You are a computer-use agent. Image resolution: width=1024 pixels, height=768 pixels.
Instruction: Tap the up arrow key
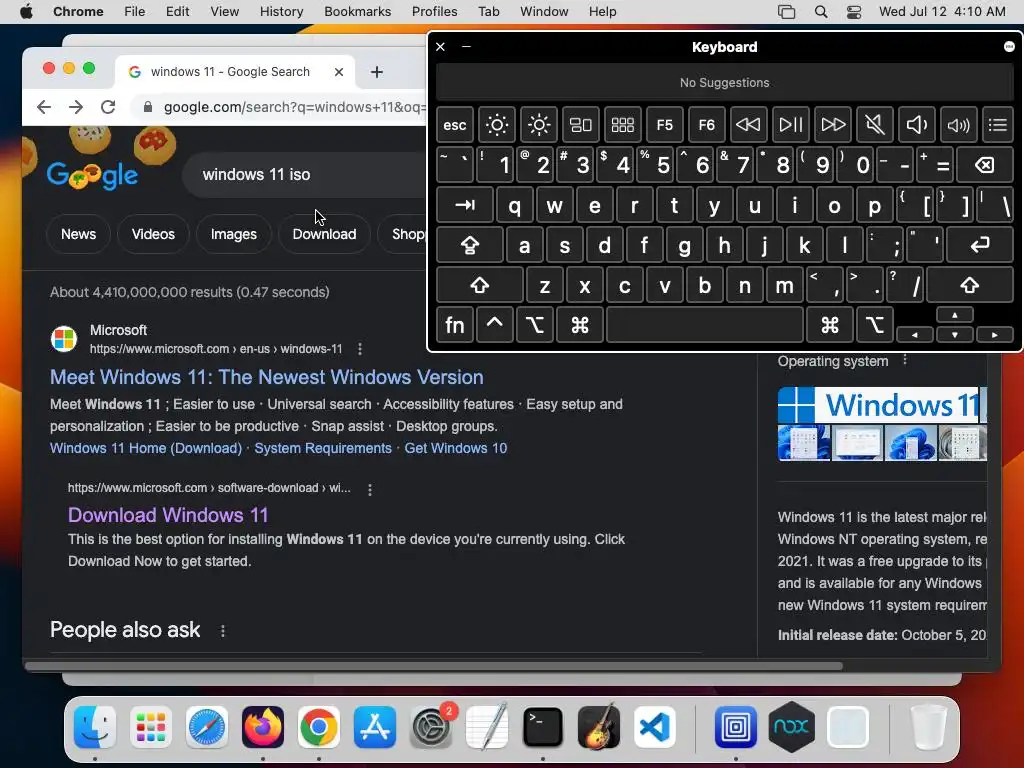[x=955, y=315]
